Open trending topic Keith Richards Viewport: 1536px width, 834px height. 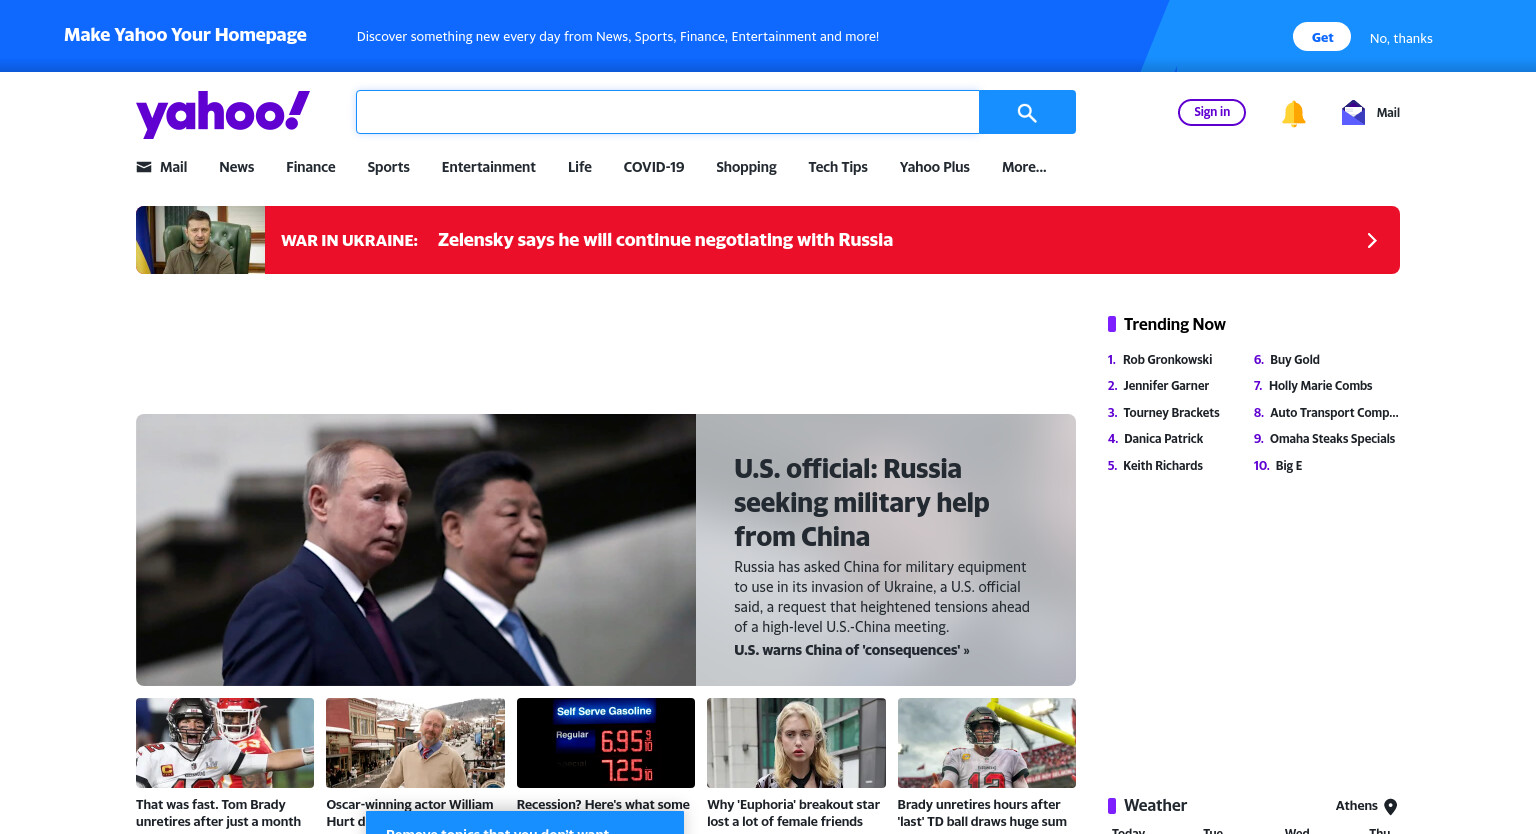[x=1163, y=466]
